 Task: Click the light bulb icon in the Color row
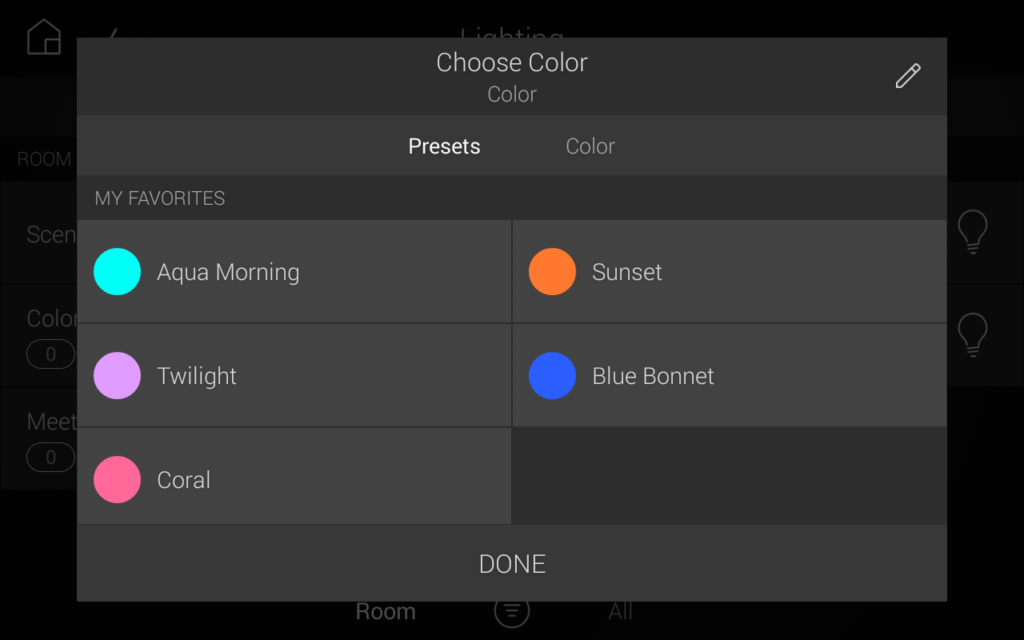coord(972,334)
